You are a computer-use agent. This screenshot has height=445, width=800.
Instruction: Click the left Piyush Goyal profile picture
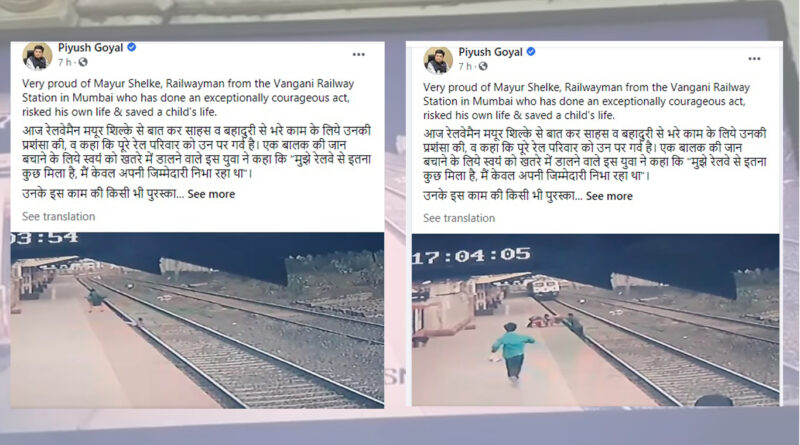click(37, 56)
